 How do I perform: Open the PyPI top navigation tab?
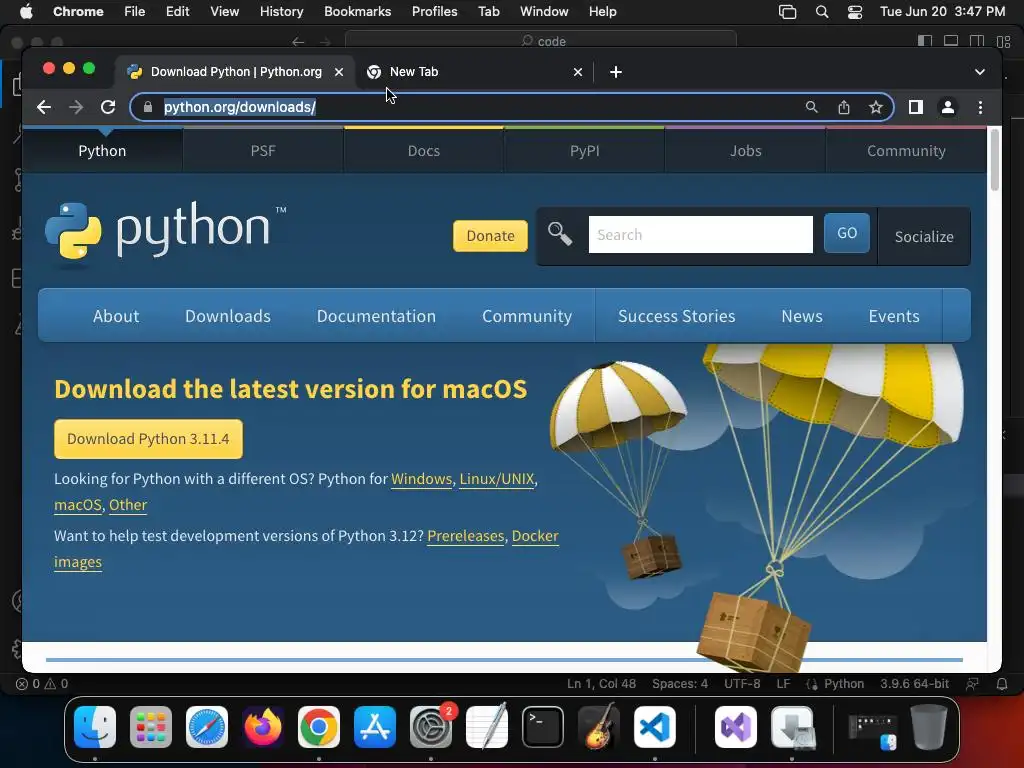tap(584, 151)
